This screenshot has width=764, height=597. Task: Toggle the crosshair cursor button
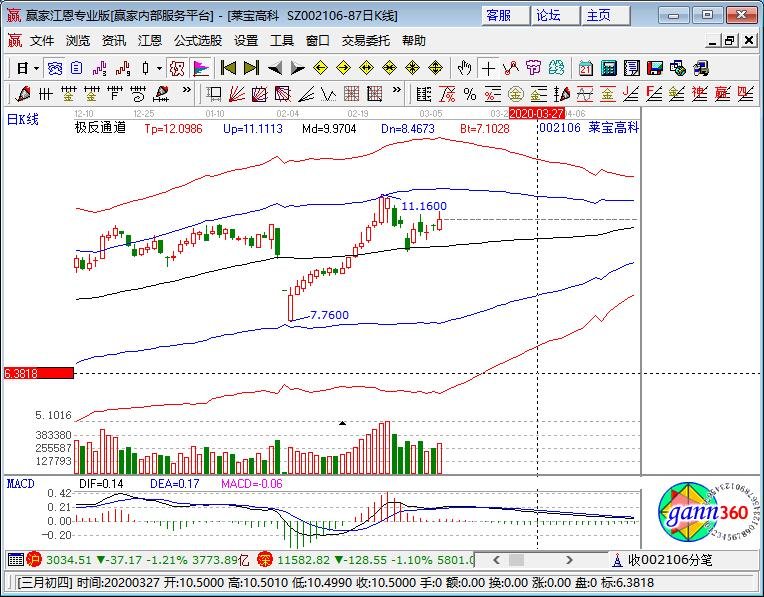(x=488, y=68)
